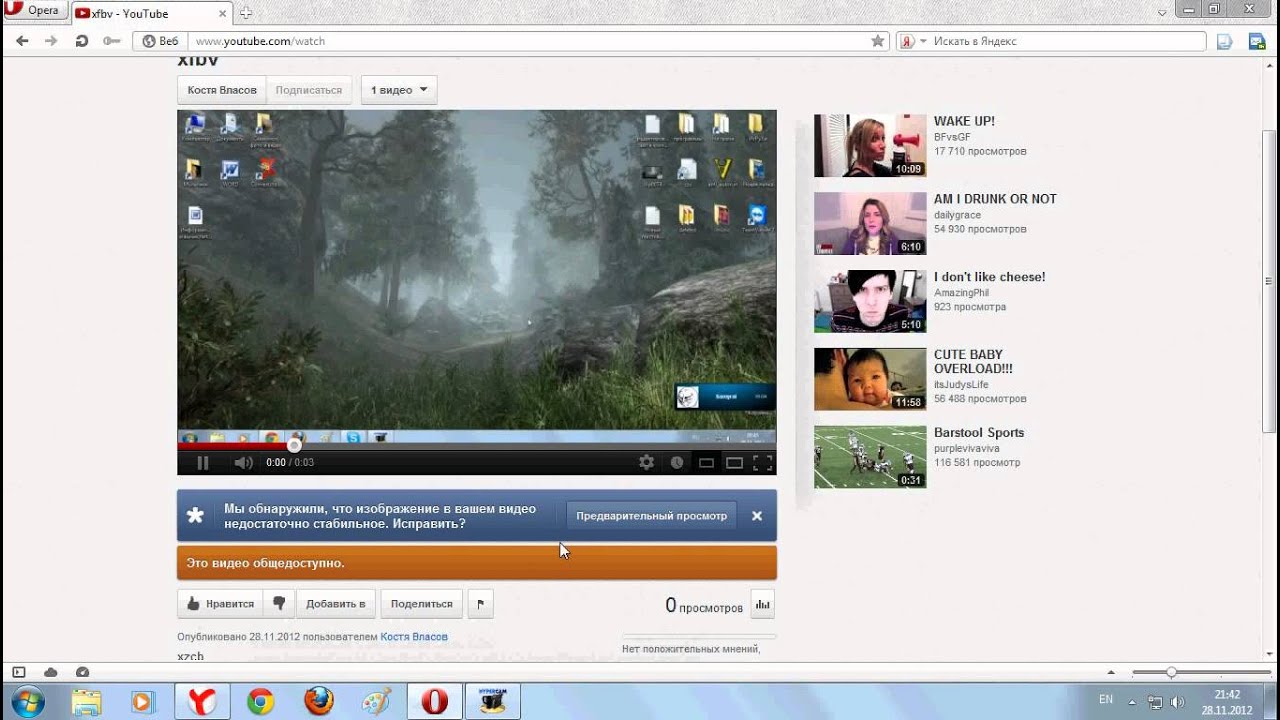Enter fullscreen video mode

(762, 462)
